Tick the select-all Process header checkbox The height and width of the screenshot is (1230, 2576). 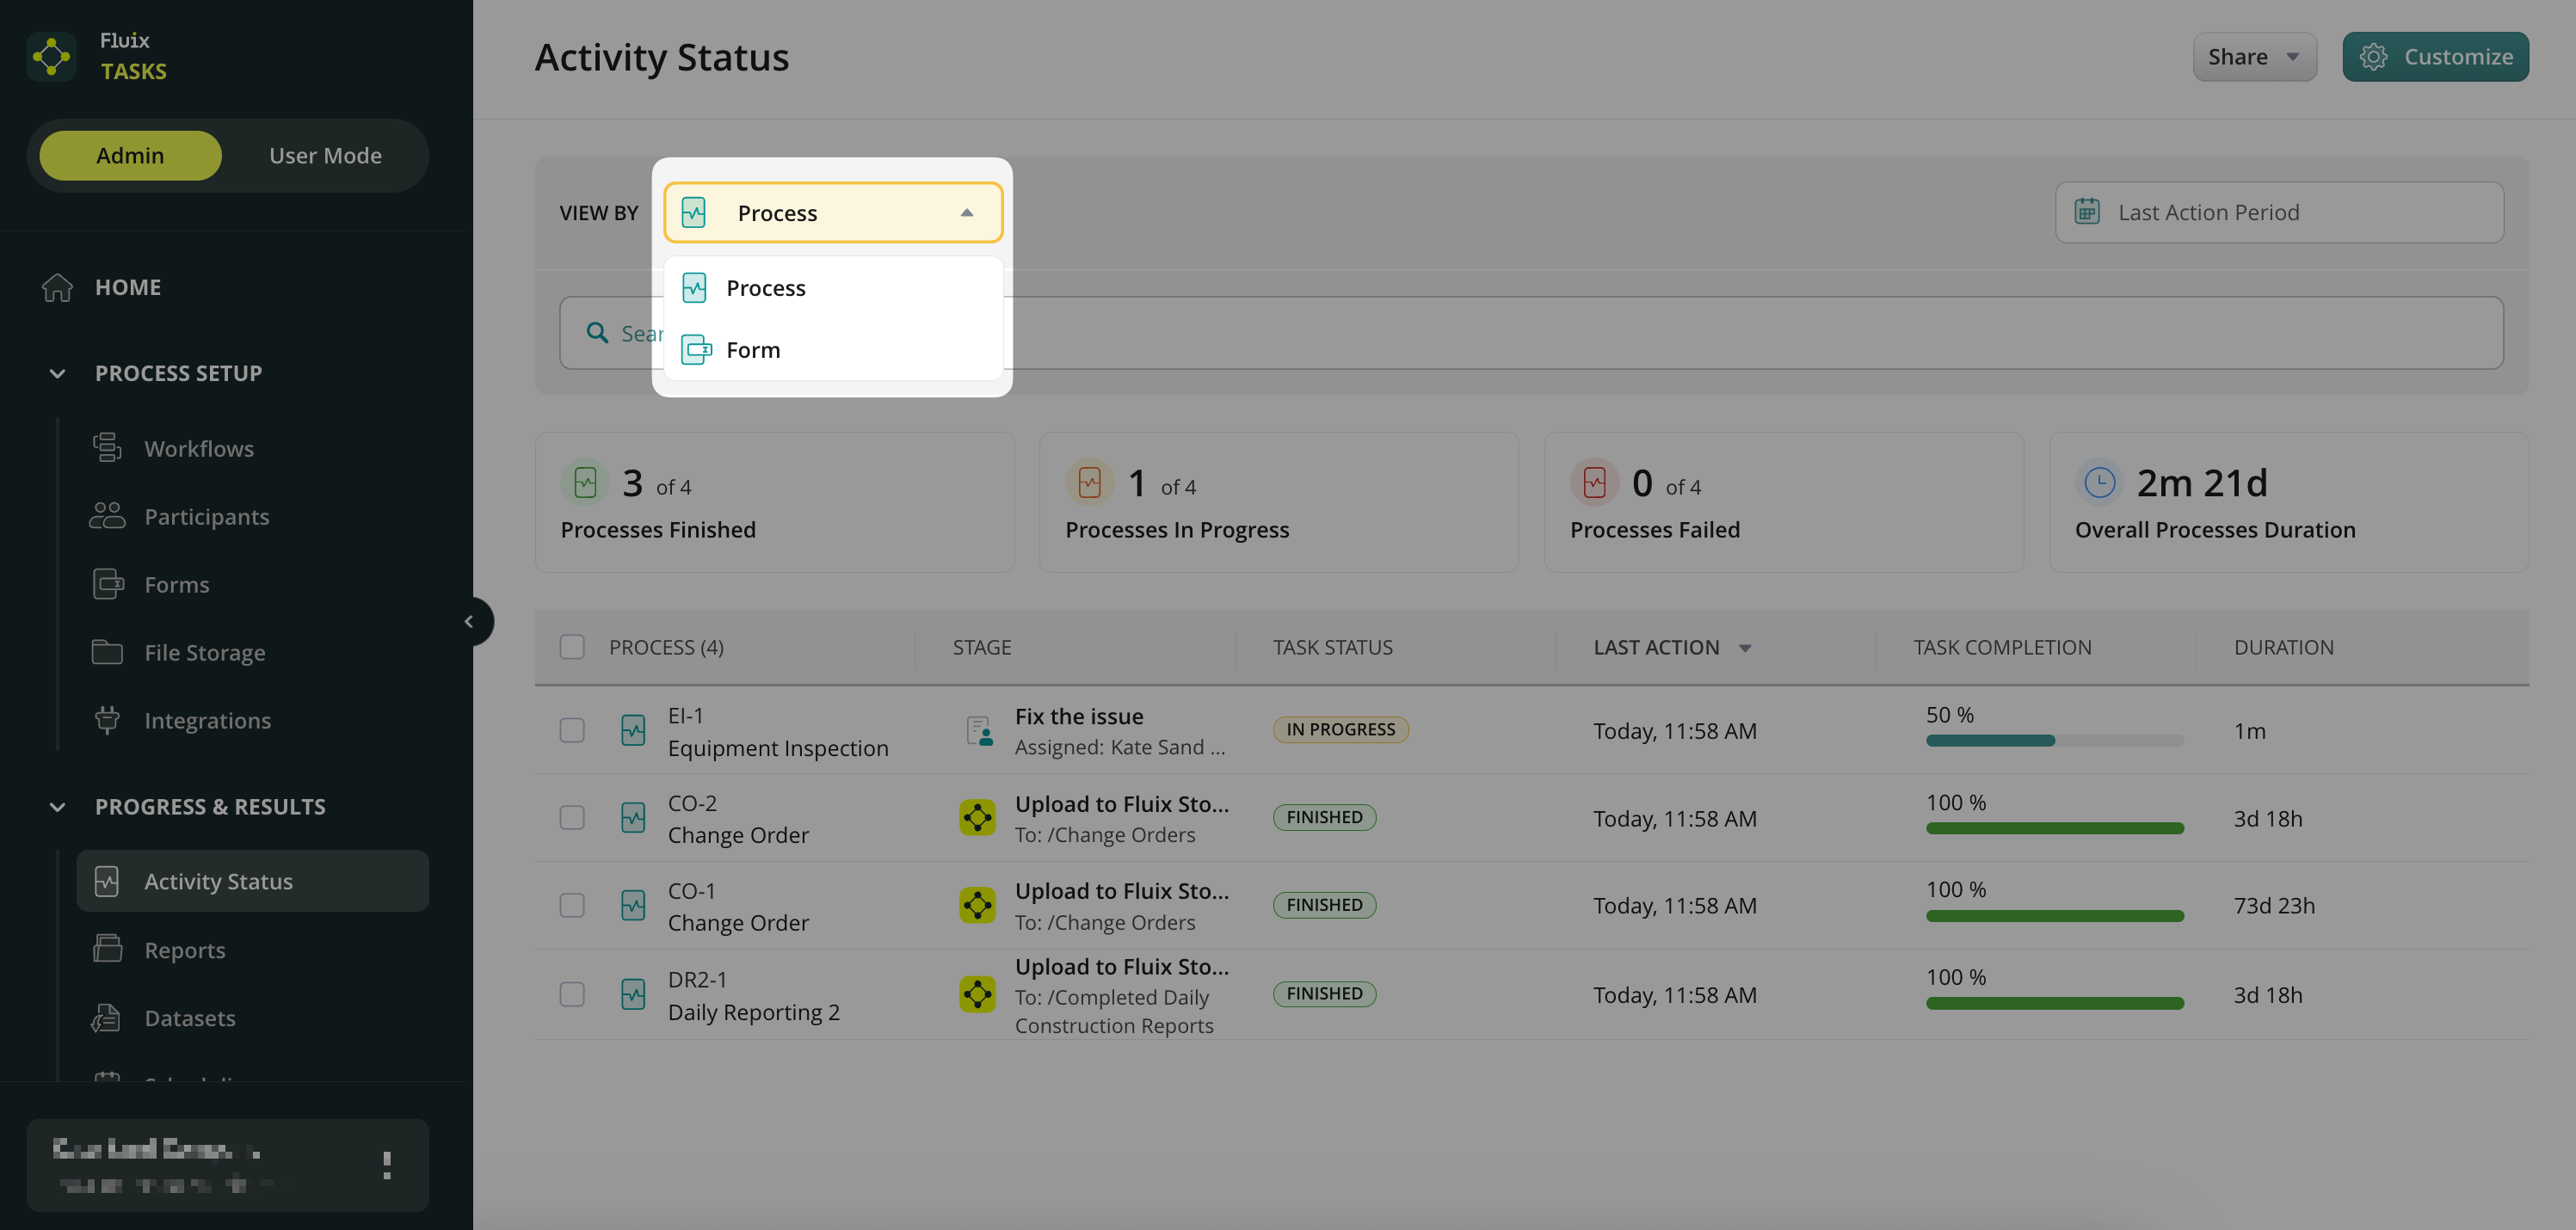click(x=572, y=647)
